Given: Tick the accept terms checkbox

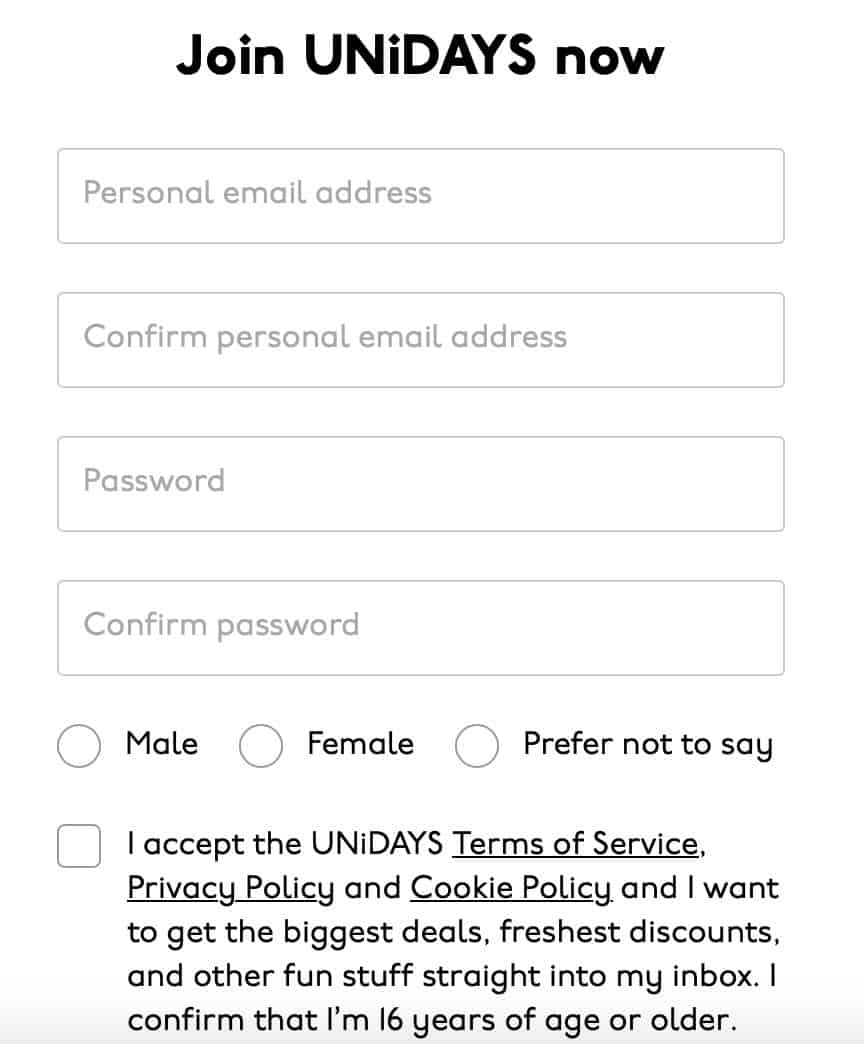Looking at the screenshot, I should pyautogui.click(x=79, y=846).
